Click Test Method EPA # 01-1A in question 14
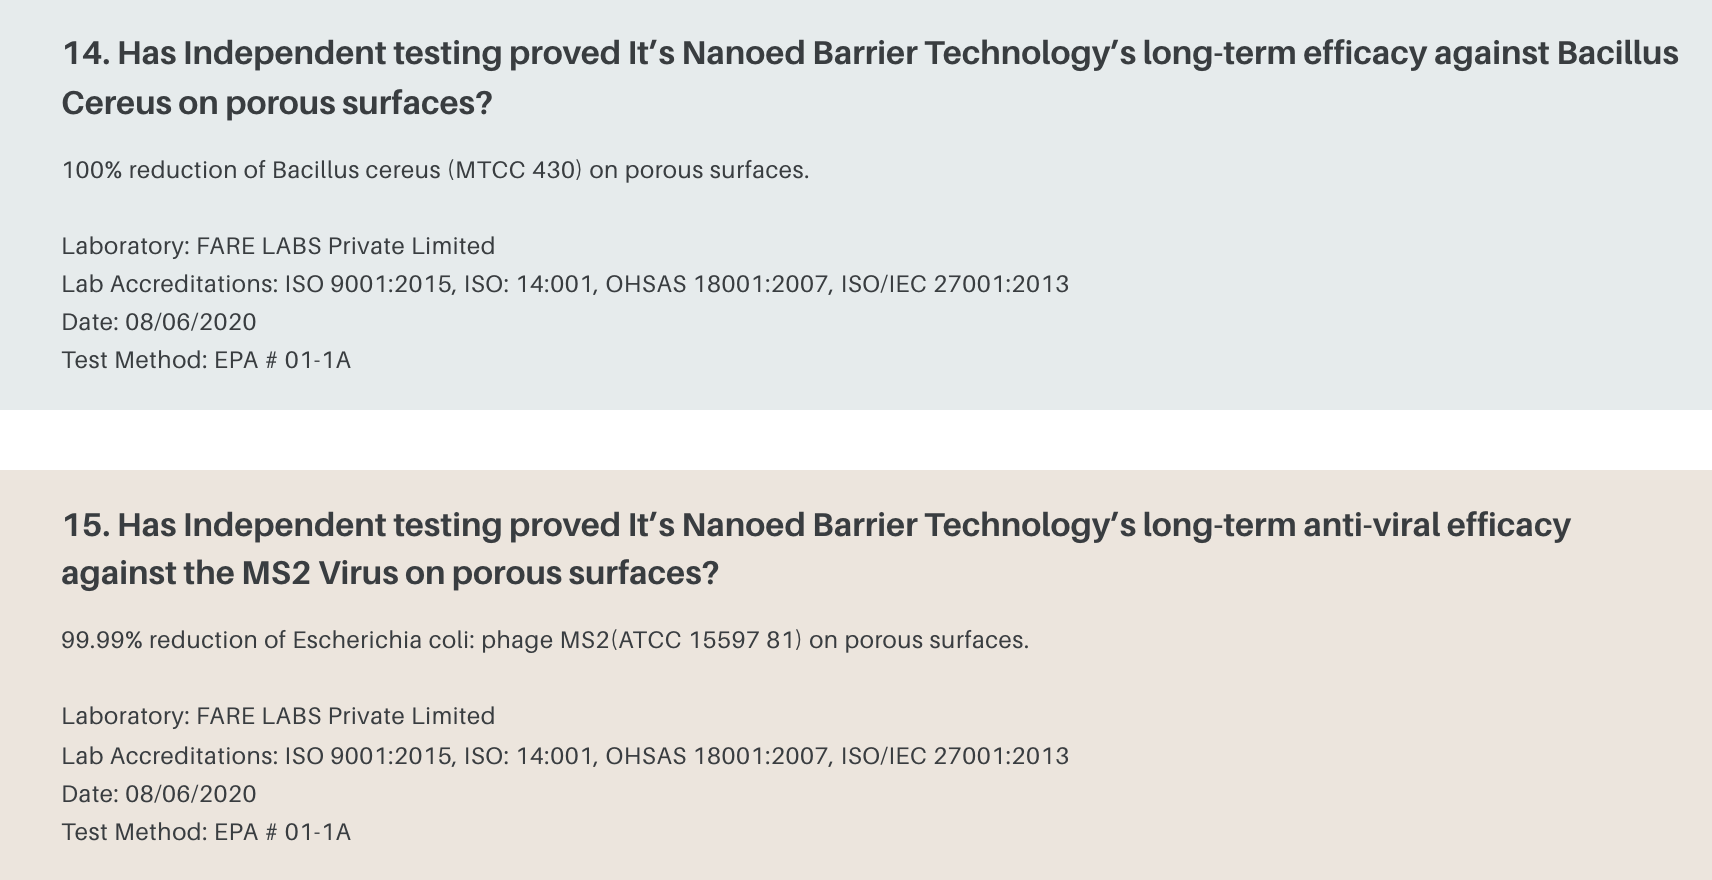Screen dimensions: 1712x880 [206, 360]
